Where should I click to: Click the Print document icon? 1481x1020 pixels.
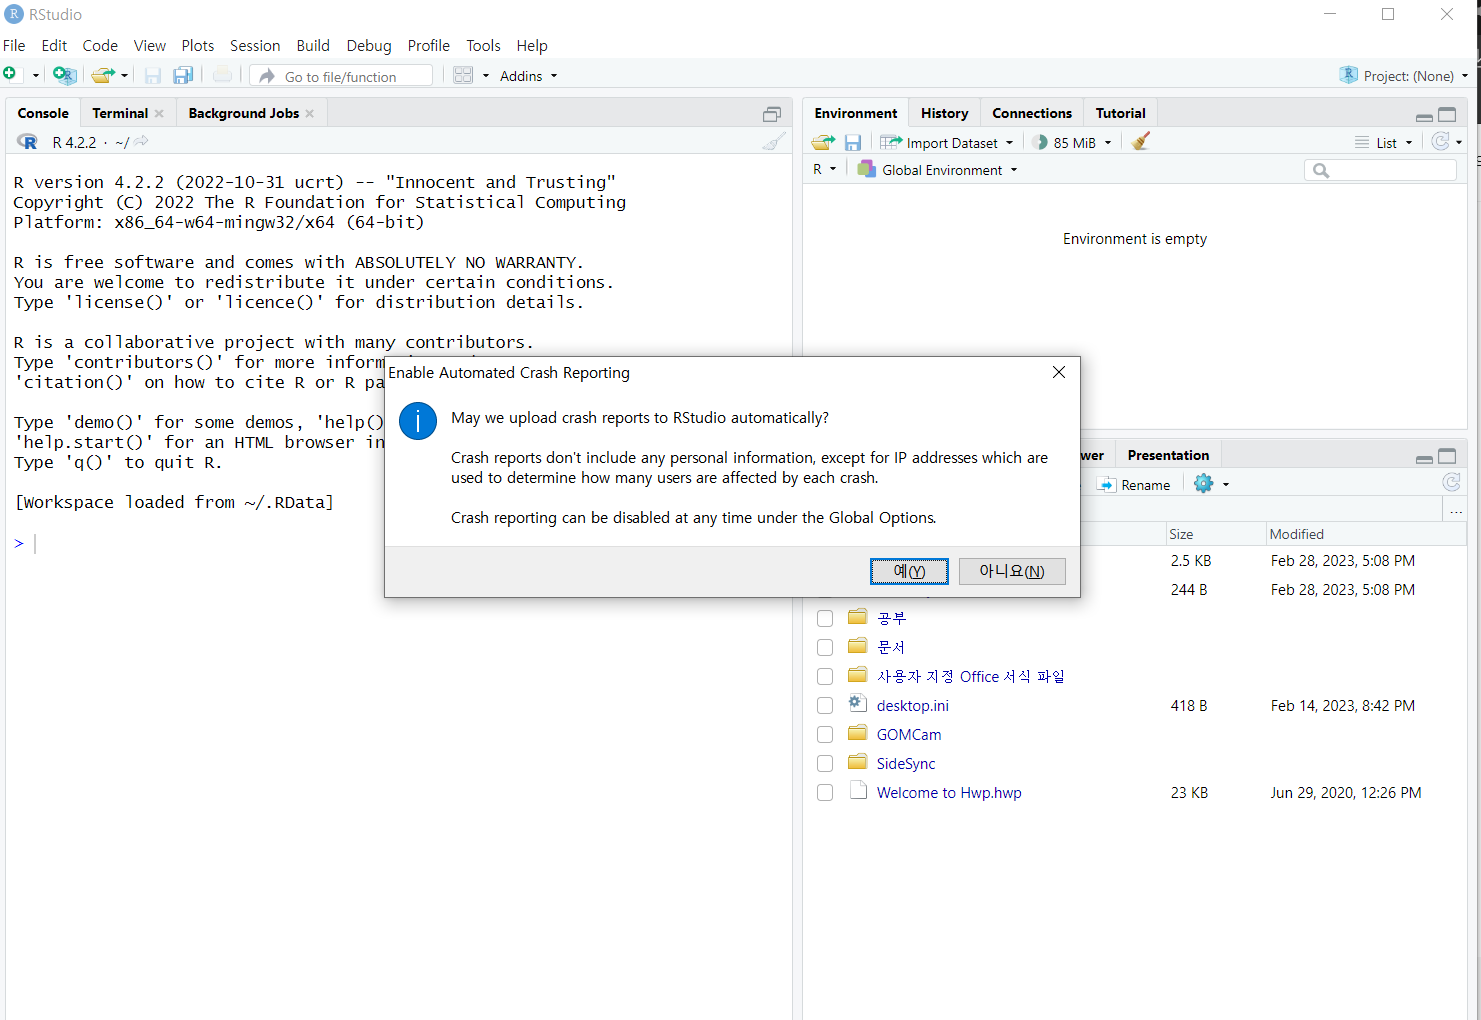click(223, 75)
